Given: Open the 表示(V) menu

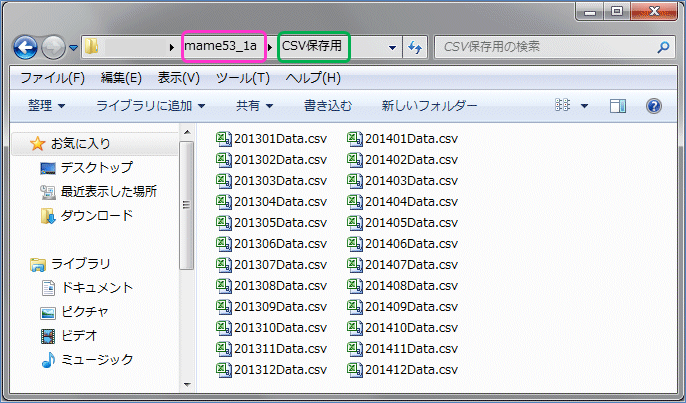Looking at the screenshot, I should (x=178, y=78).
